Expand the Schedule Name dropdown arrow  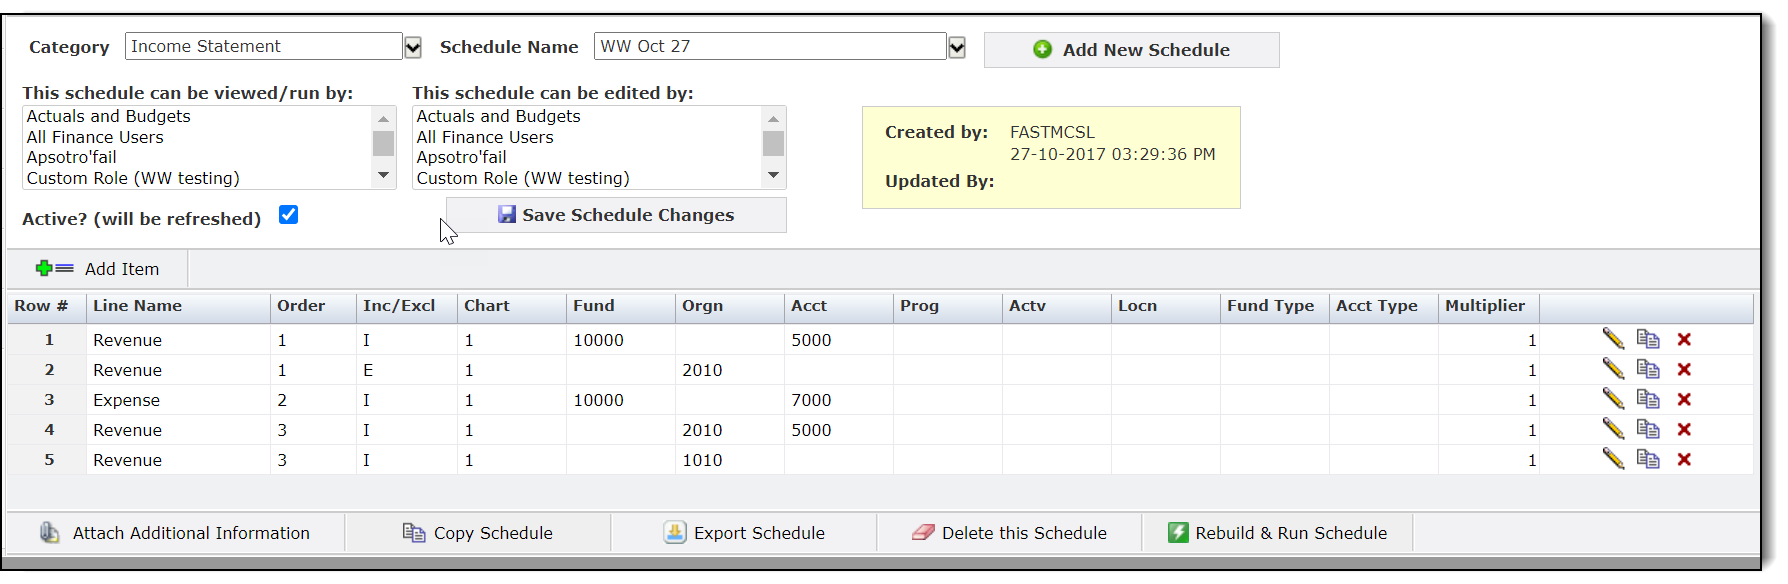(957, 47)
